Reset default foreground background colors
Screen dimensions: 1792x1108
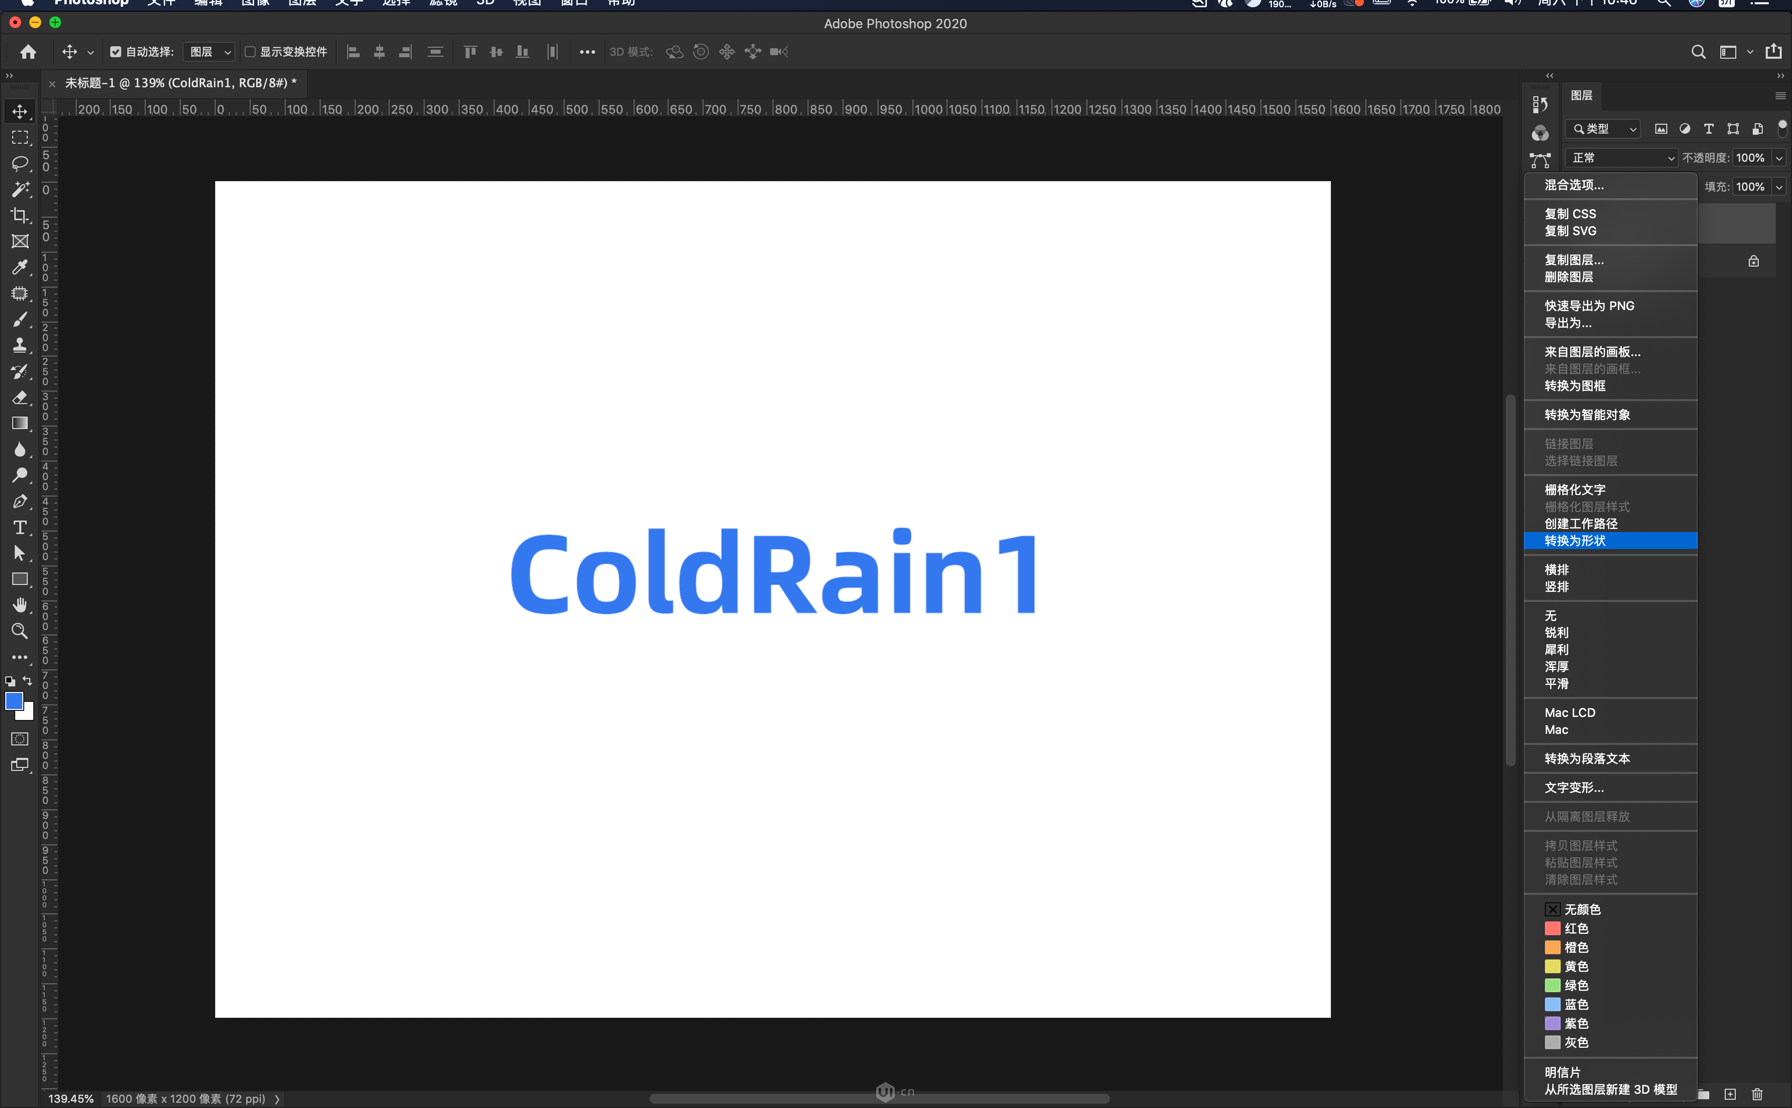coord(10,681)
